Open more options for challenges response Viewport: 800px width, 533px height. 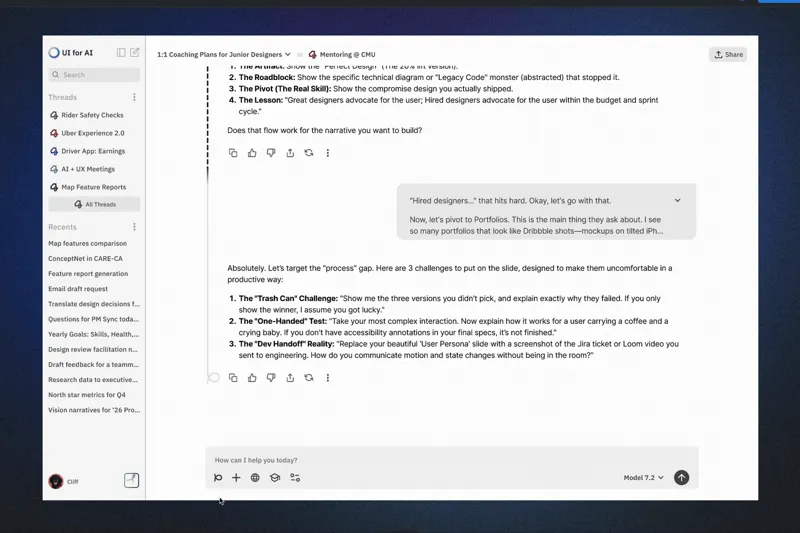pos(328,378)
